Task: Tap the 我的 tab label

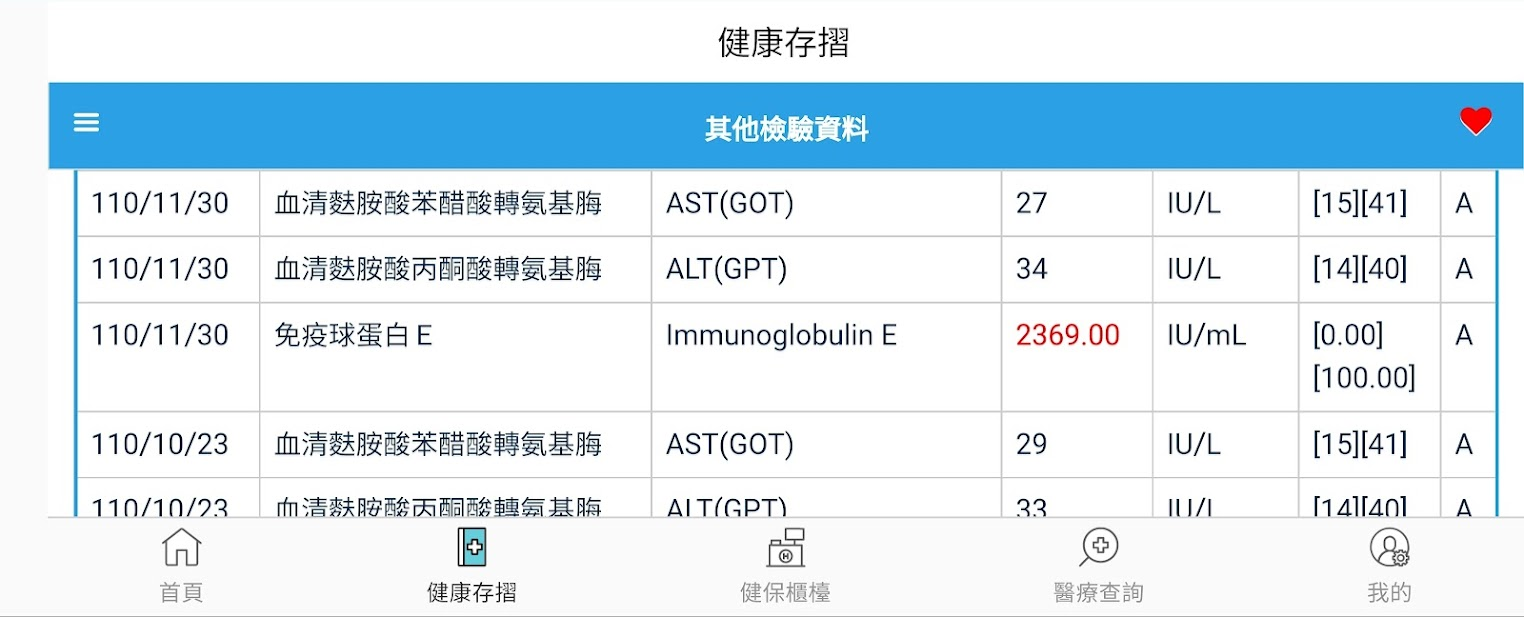Action: pos(1389,593)
